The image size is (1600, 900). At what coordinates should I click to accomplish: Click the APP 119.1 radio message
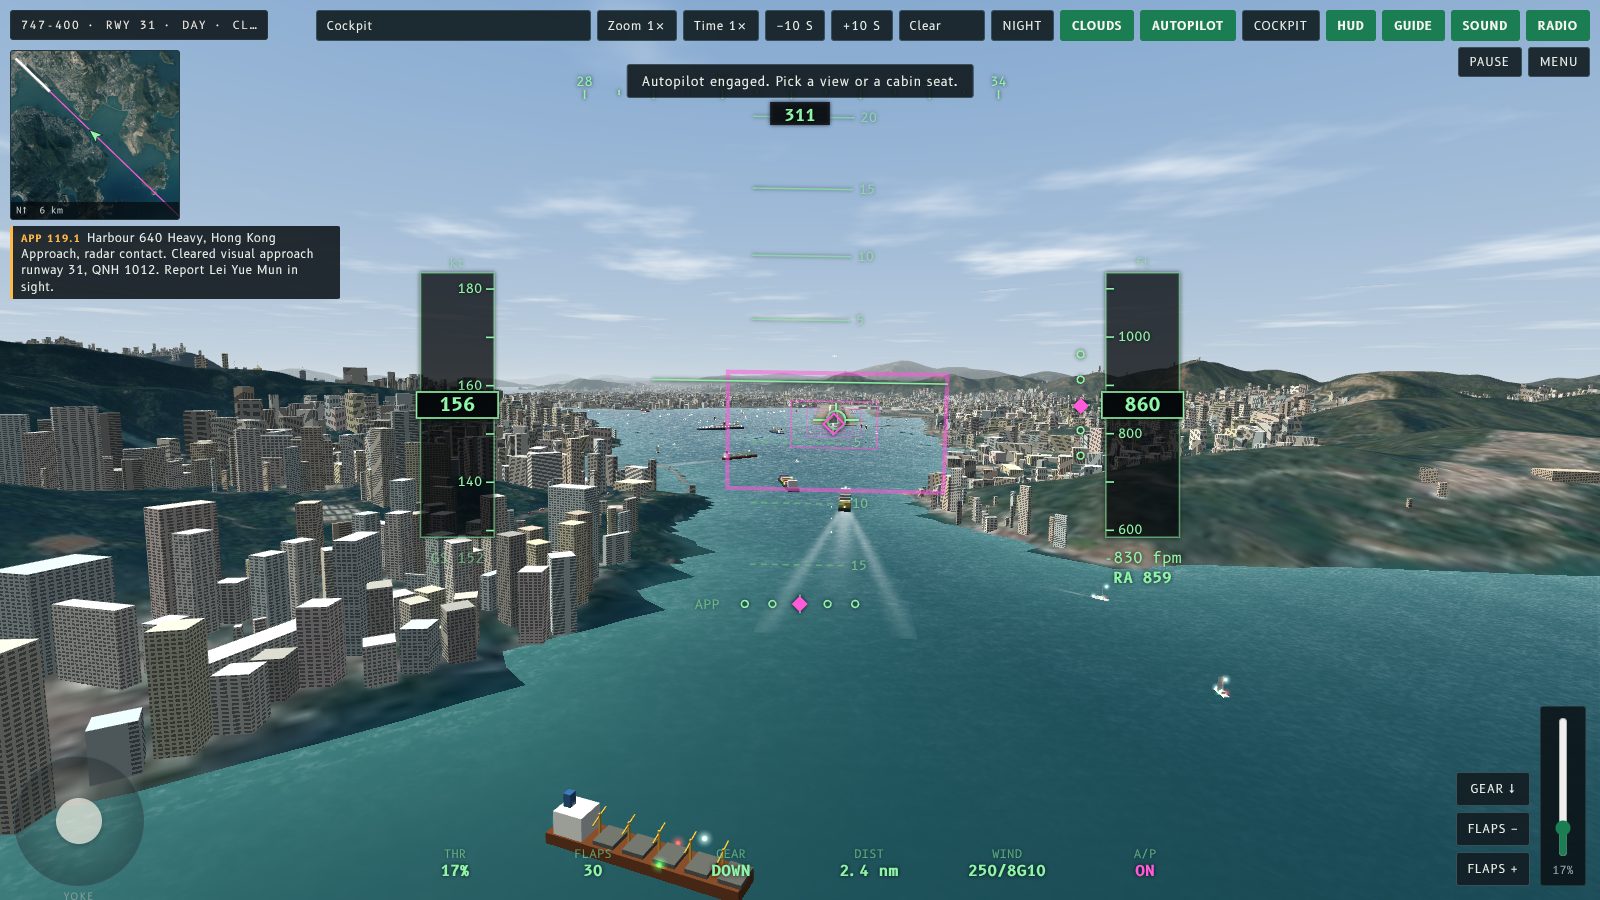tap(175, 262)
